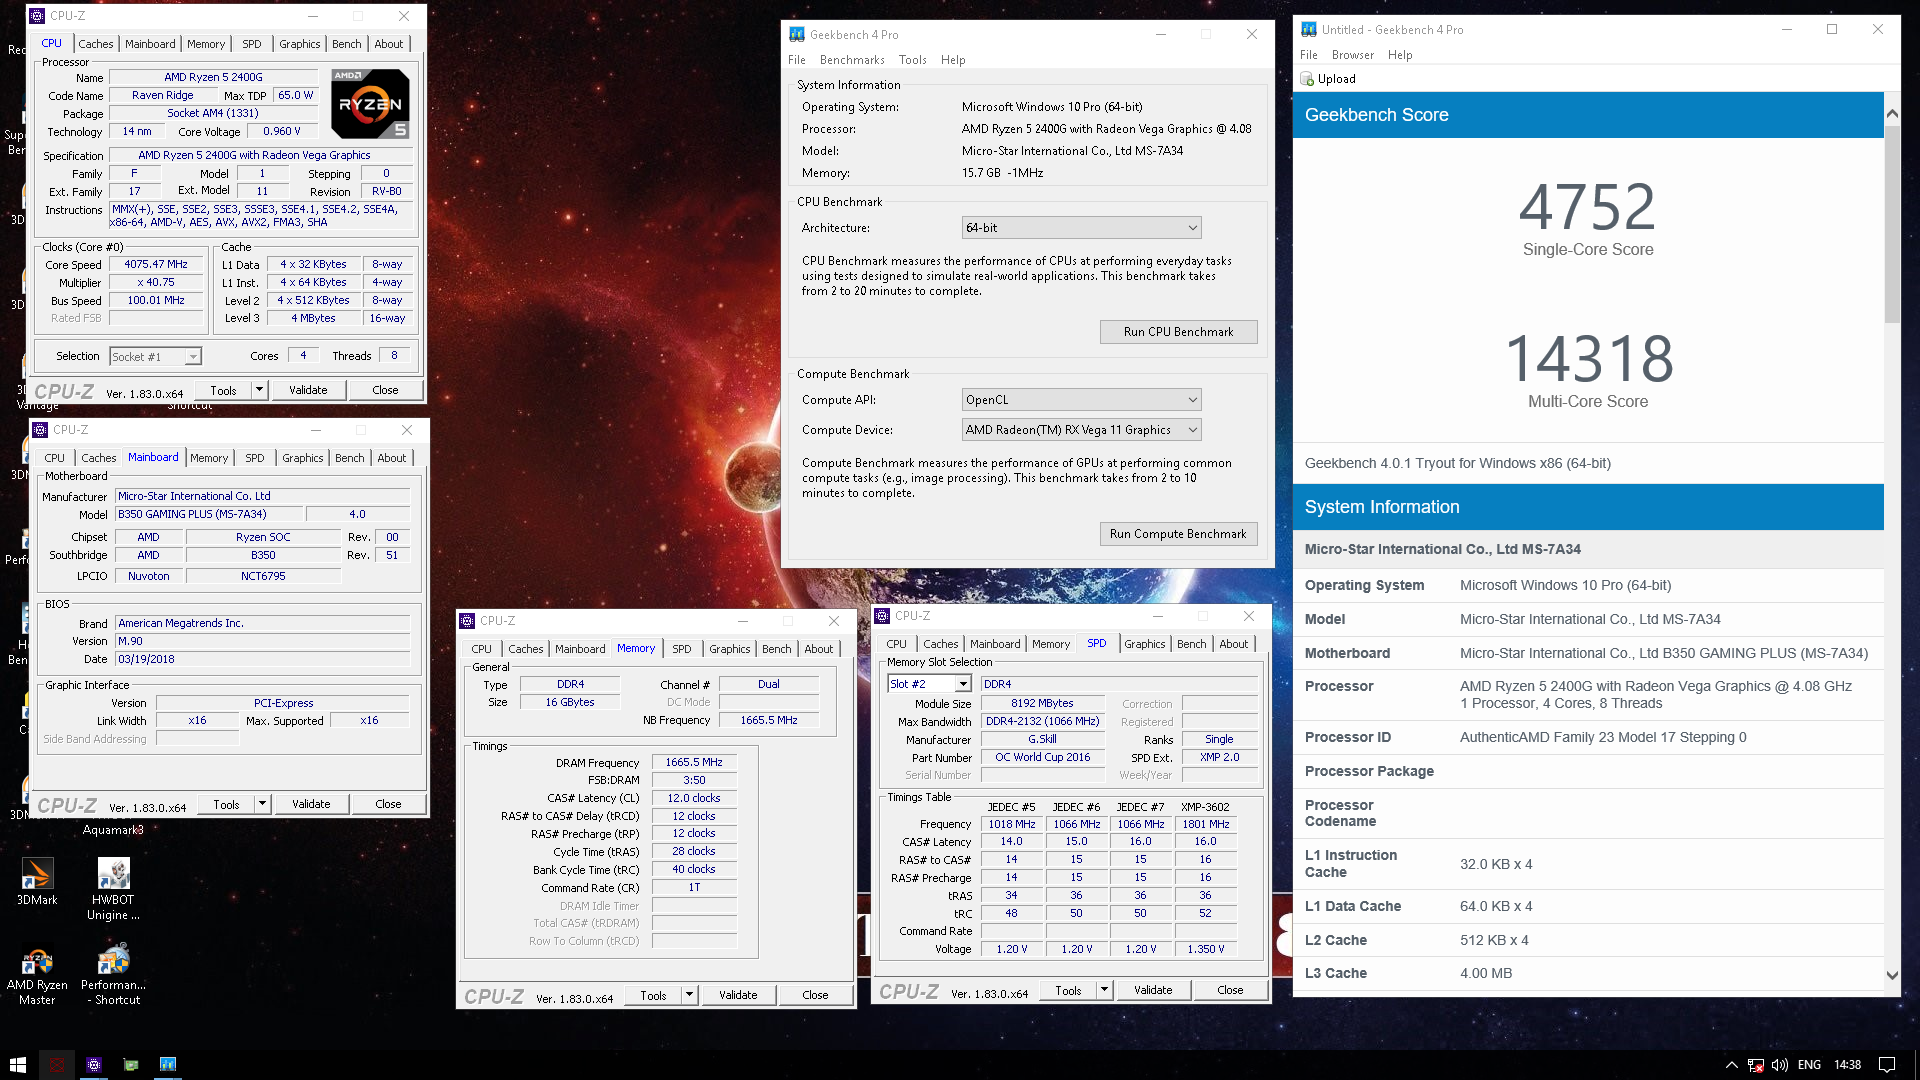Open the Performance Shortcut desktop icon

[113, 975]
